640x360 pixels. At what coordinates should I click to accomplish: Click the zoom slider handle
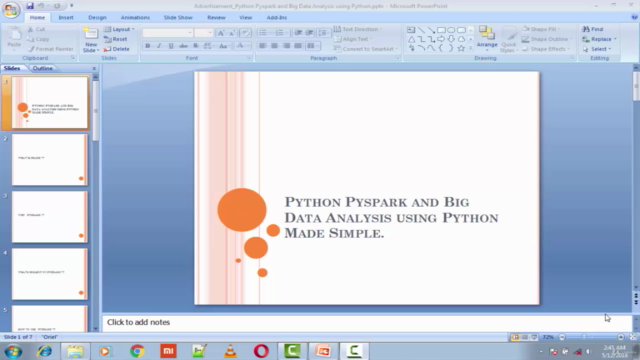[584, 337]
